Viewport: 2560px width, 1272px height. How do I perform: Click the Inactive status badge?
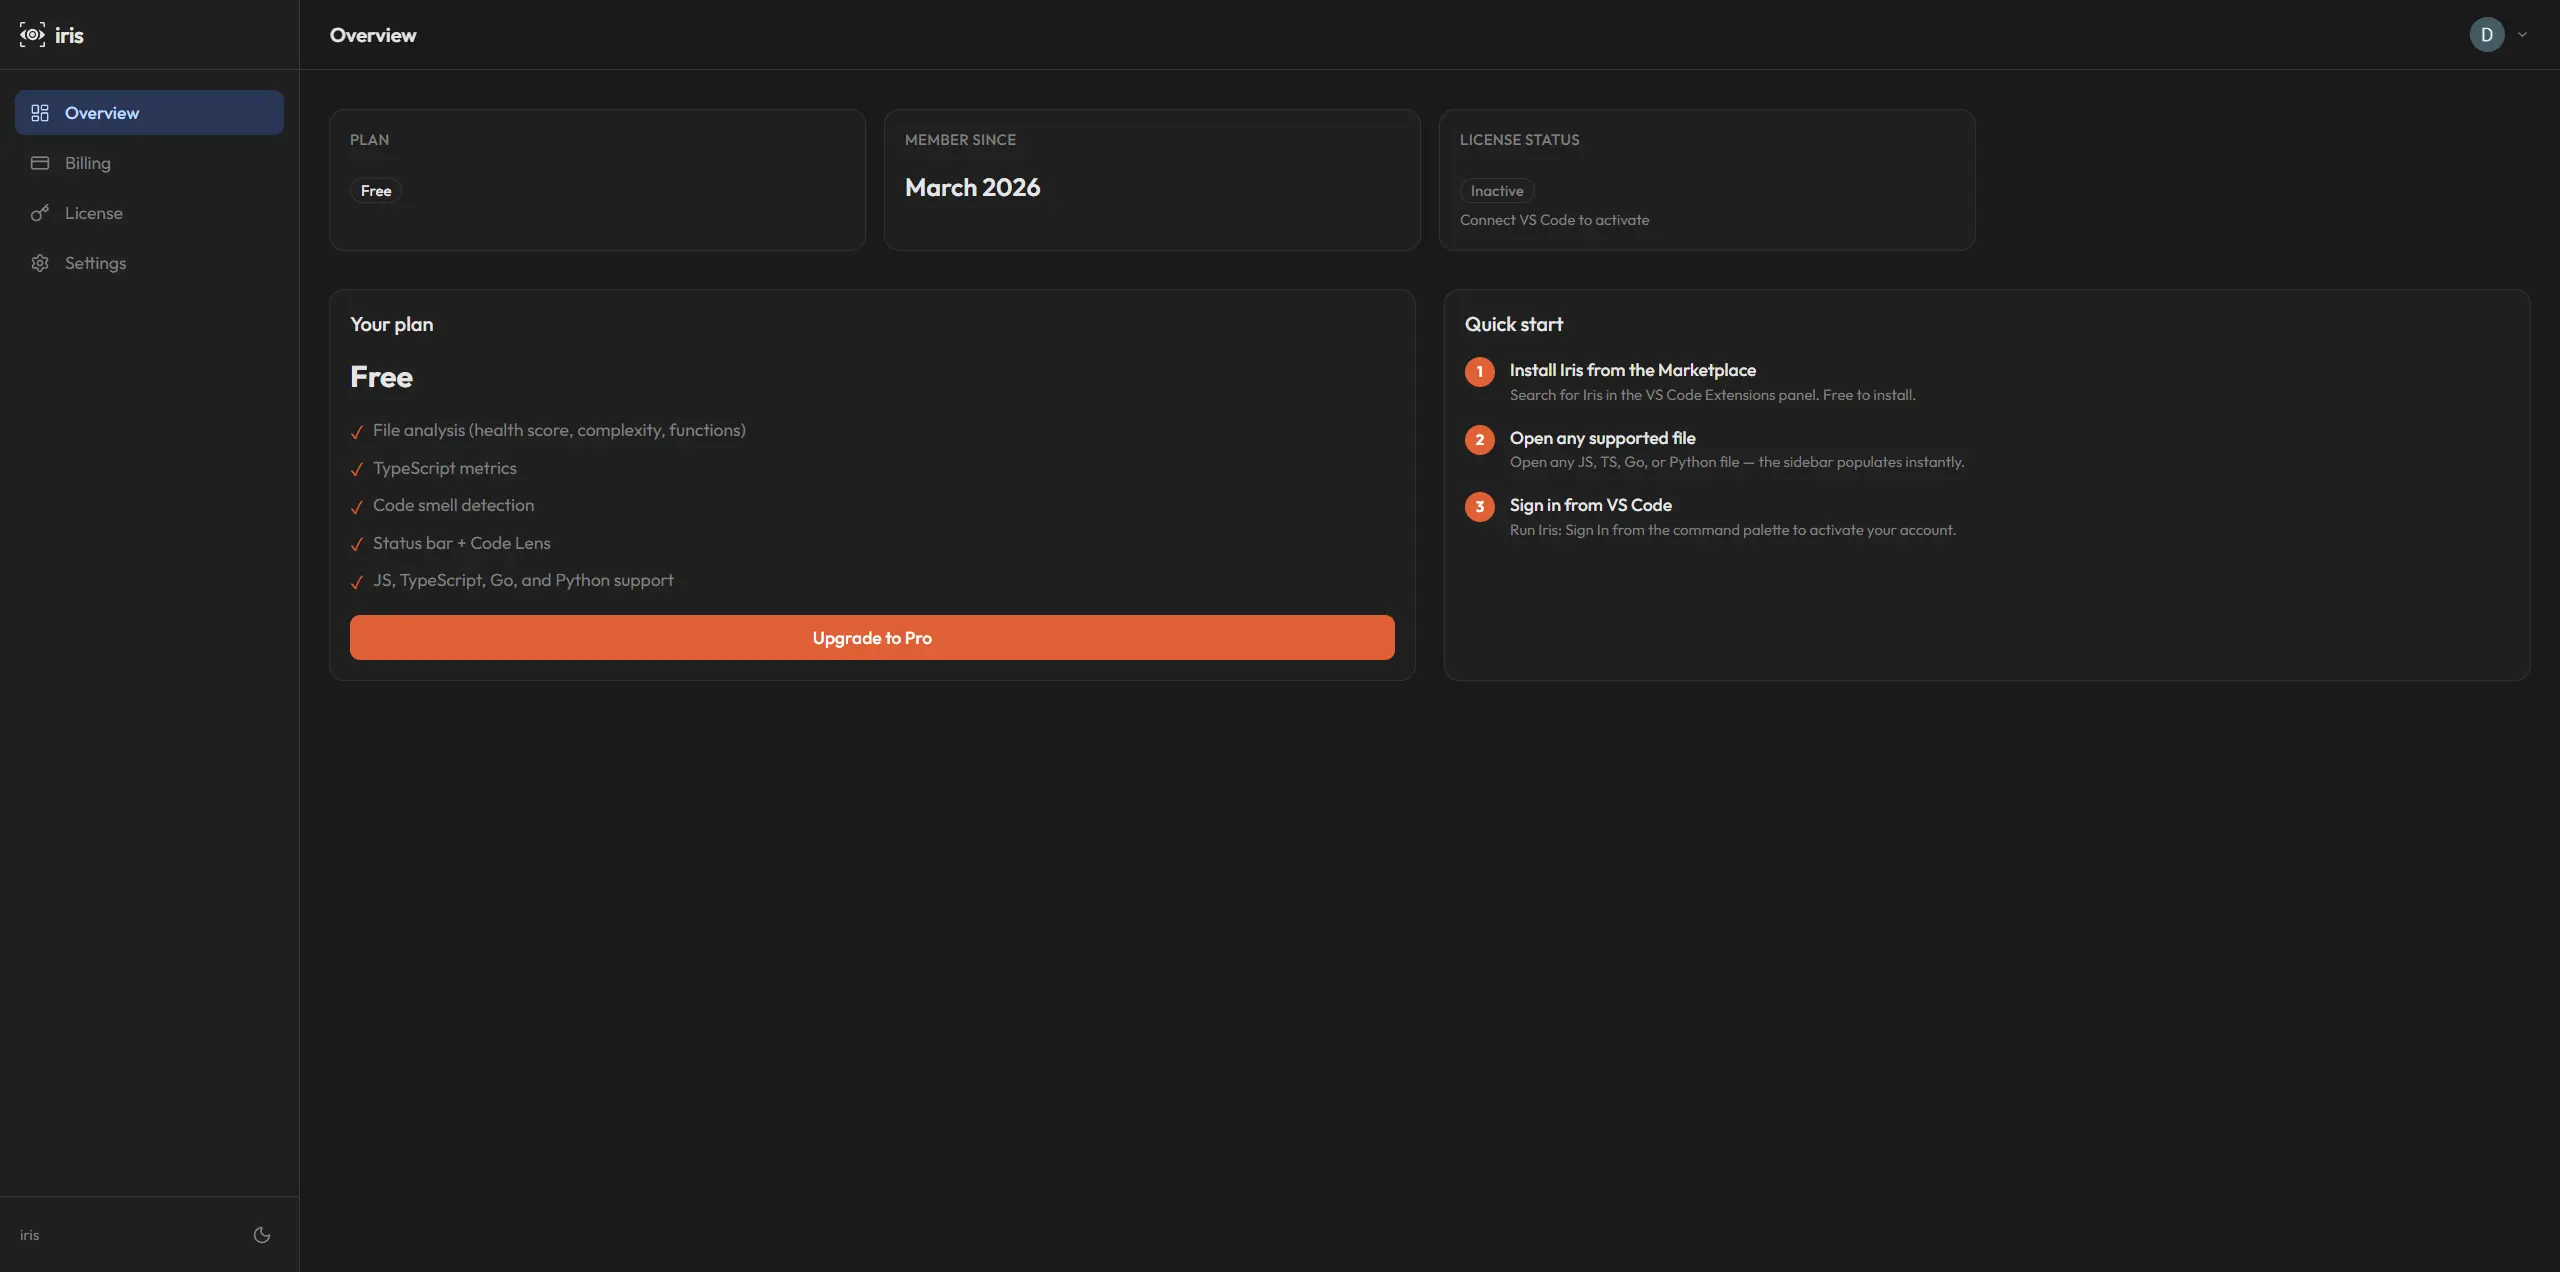click(x=1496, y=190)
